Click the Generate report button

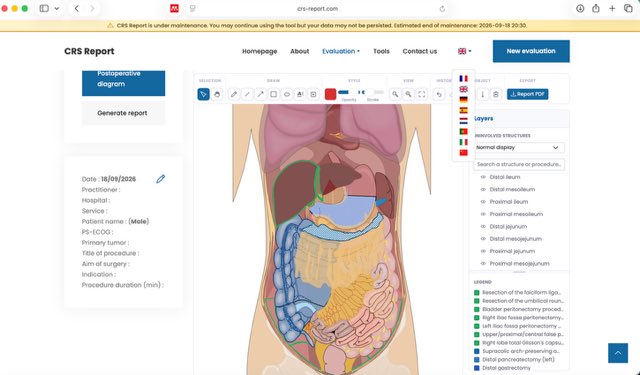tap(123, 113)
